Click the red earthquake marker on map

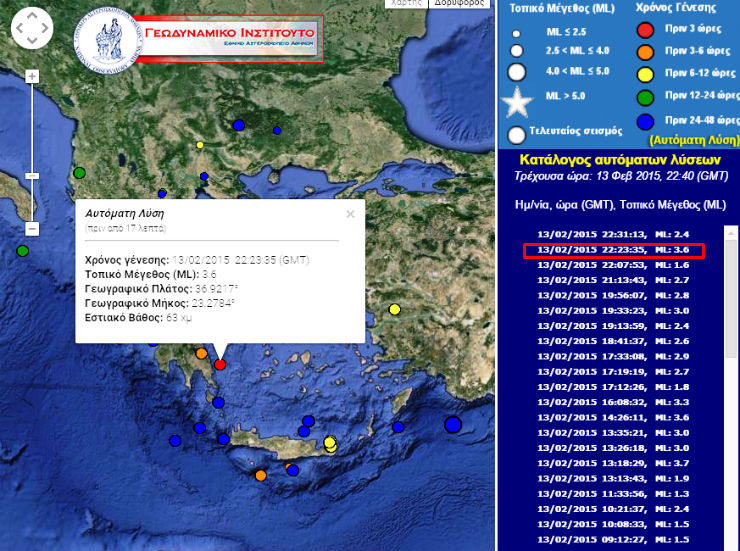(x=220, y=364)
